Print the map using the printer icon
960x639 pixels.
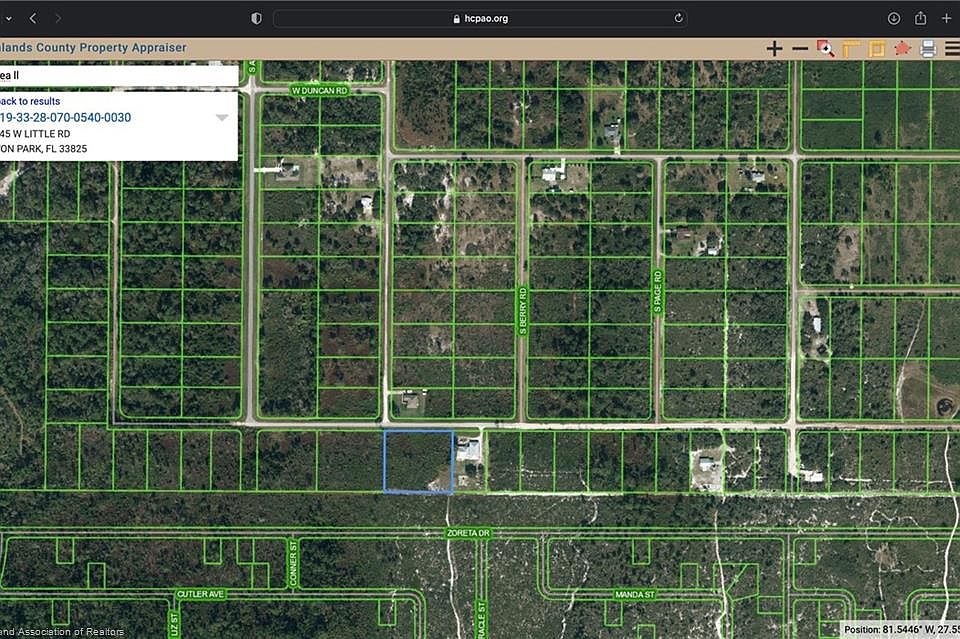(x=928, y=49)
